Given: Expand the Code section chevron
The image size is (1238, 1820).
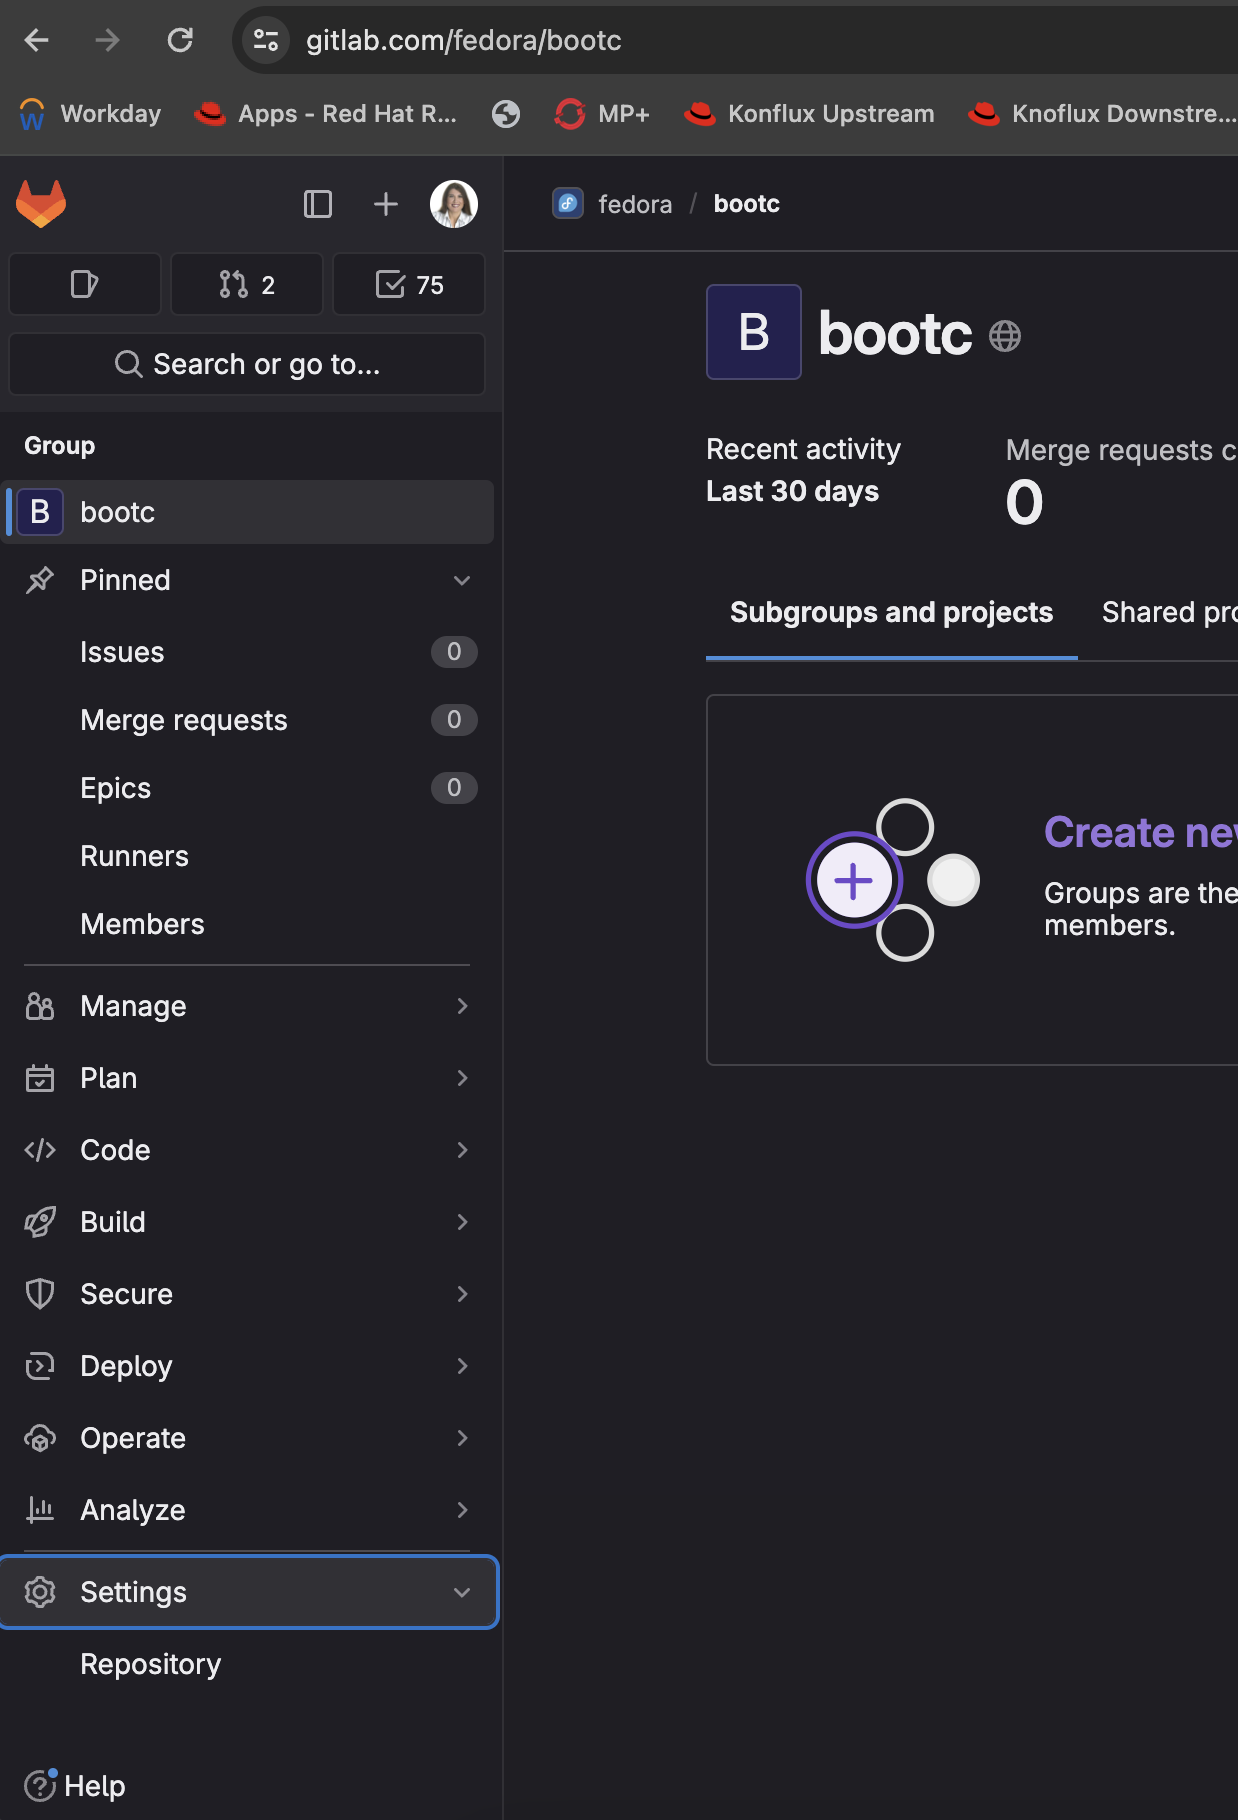Looking at the screenshot, I should [x=462, y=1150].
